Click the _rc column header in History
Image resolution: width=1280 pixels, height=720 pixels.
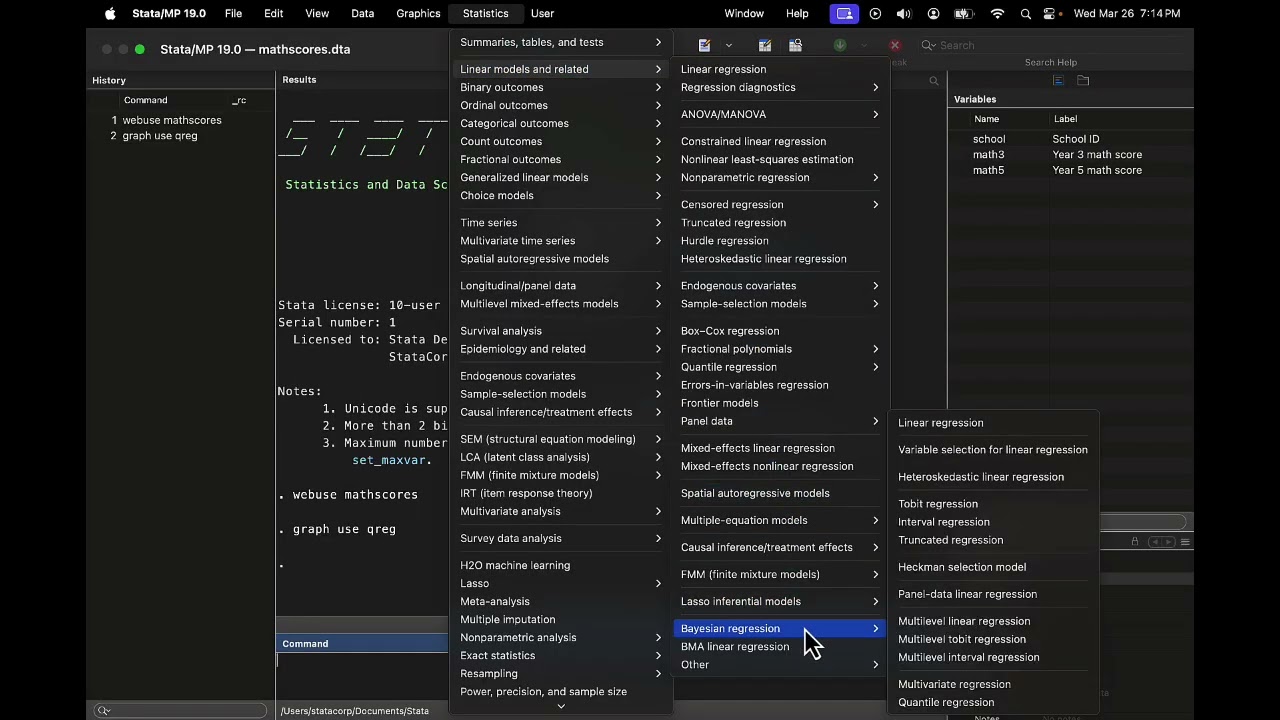tap(239, 100)
